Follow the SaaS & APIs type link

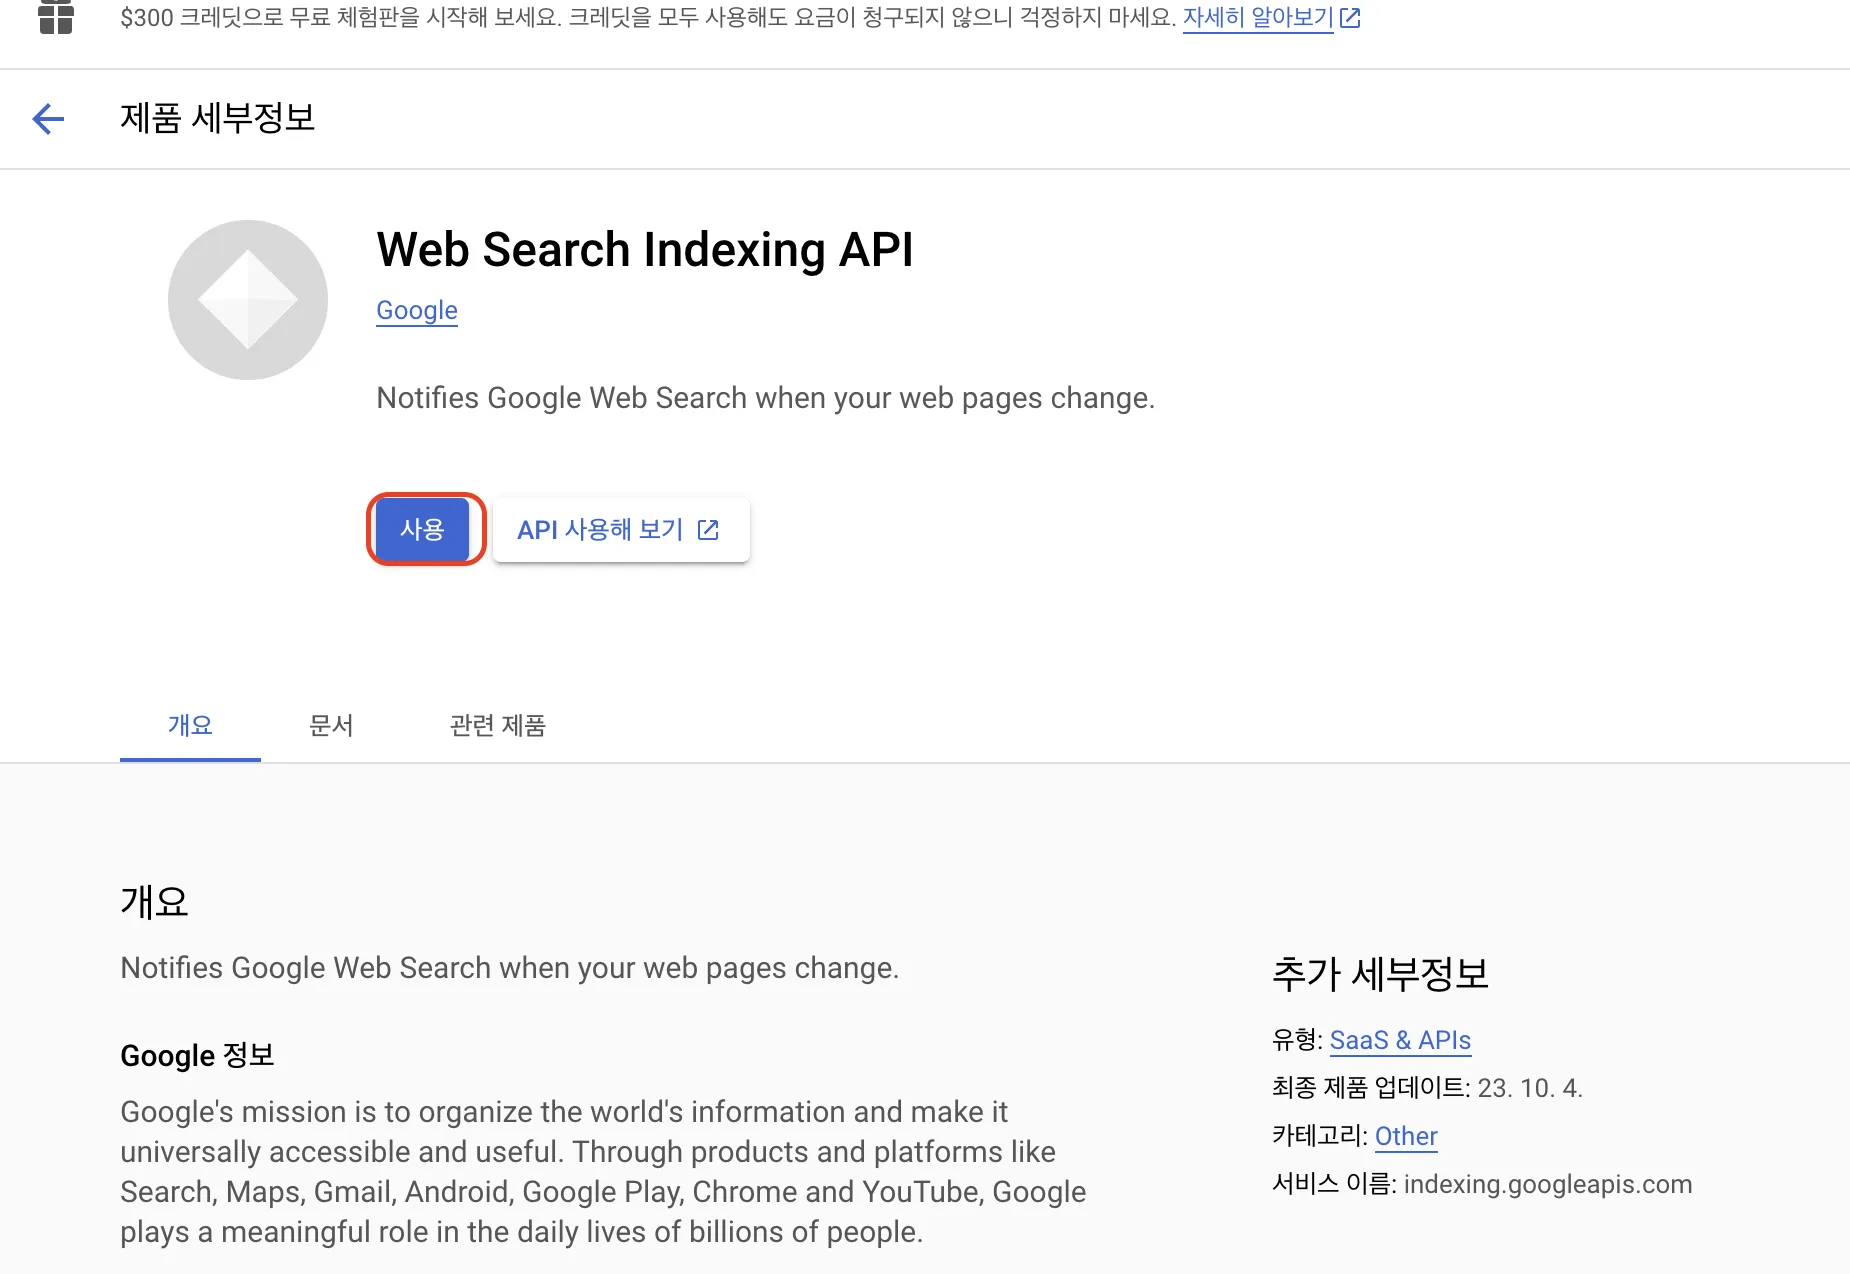(1400, 1040)
